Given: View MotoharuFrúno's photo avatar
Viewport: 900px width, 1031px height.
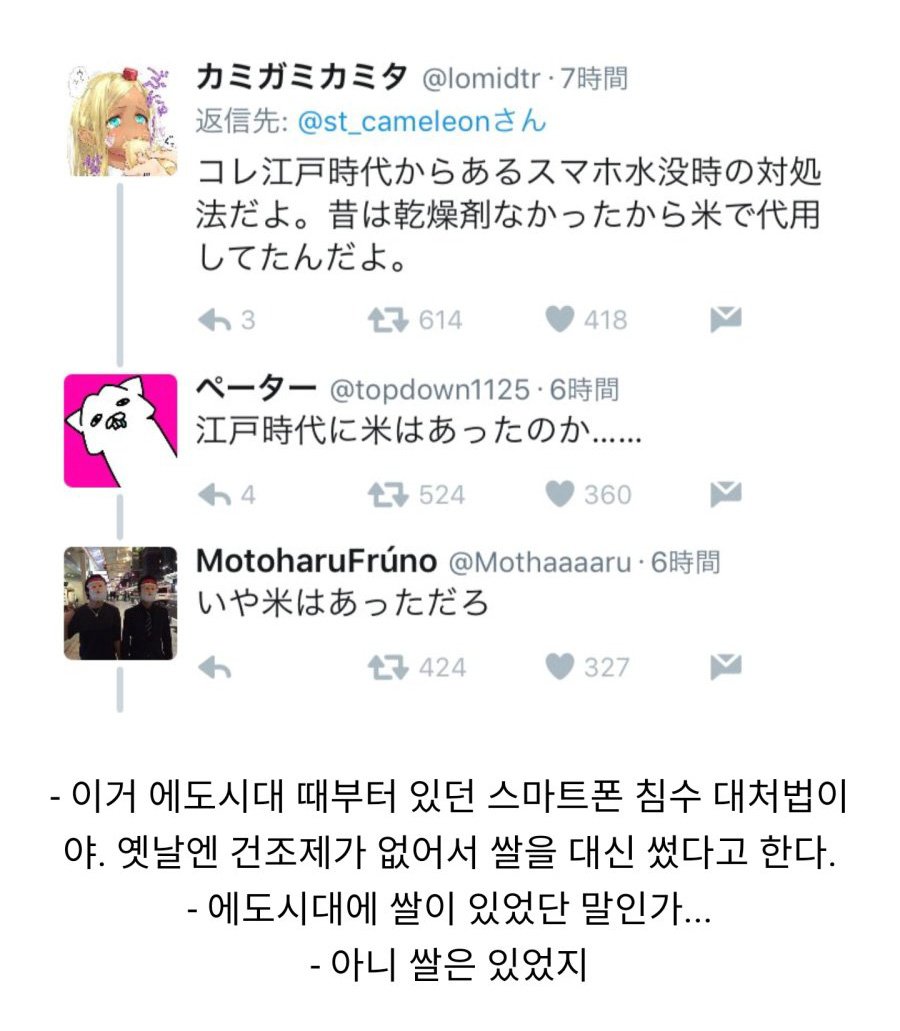Looking at the screenshot, I should [120, 603].
